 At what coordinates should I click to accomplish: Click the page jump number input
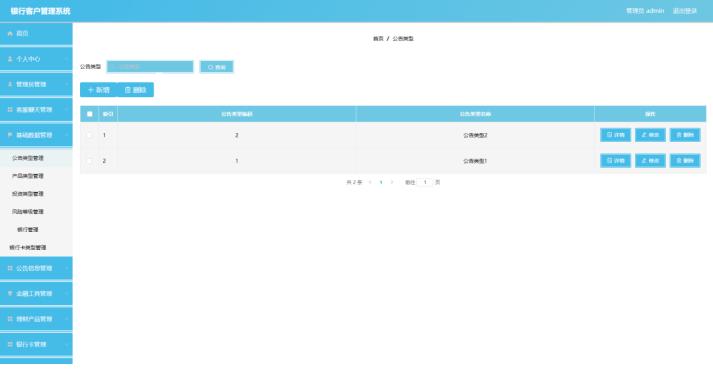pos(425,182)
